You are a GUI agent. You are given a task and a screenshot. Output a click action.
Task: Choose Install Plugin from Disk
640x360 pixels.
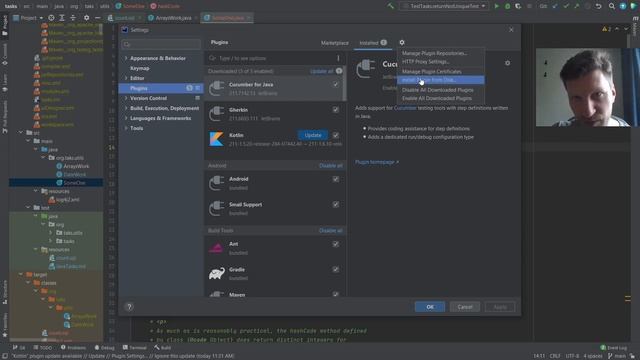(441, 80)
